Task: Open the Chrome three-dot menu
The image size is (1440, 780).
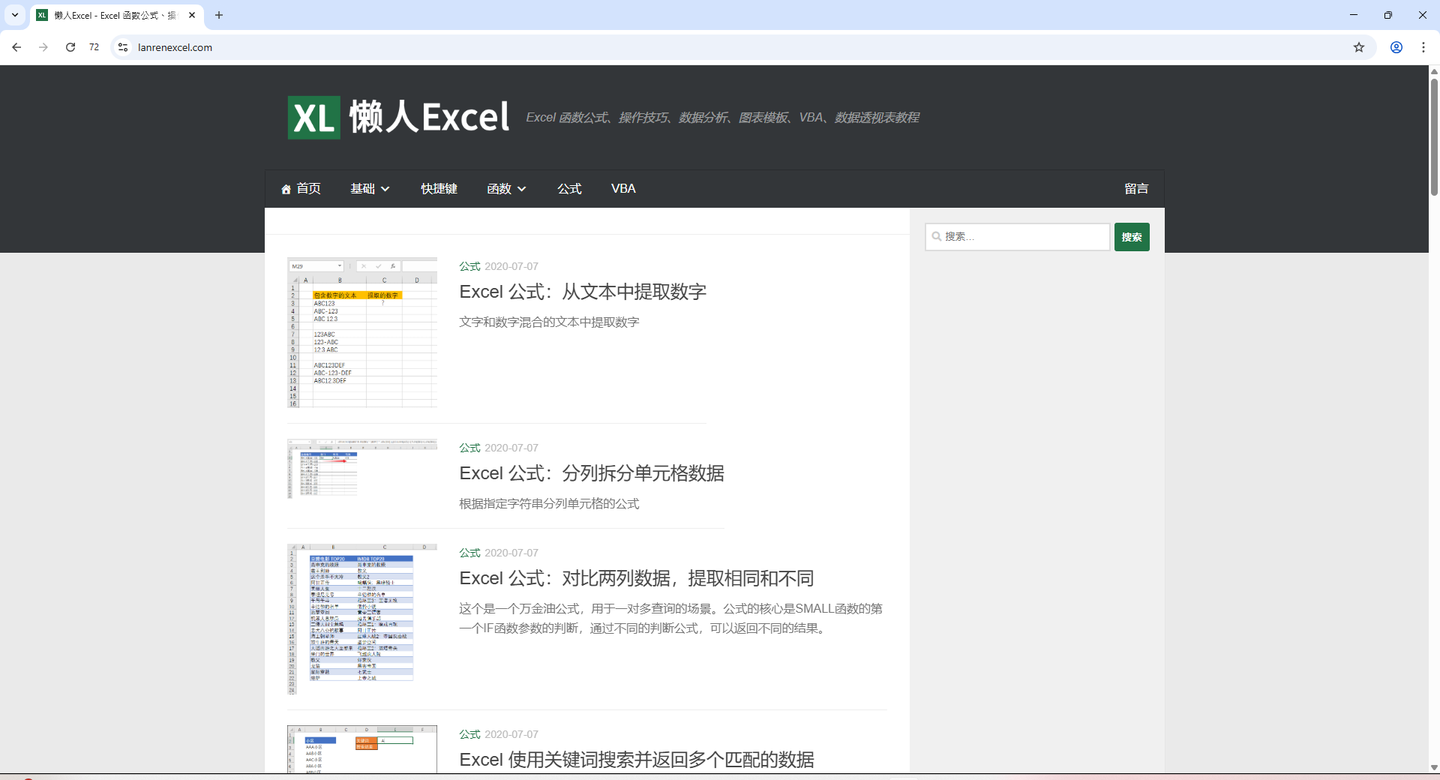Action: [x=1423, y=47]
